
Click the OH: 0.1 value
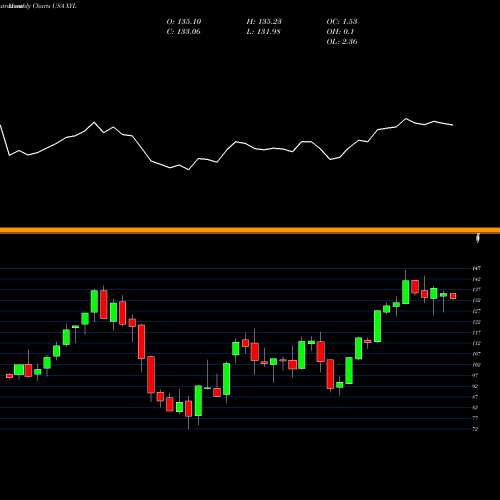coord(340,32)
